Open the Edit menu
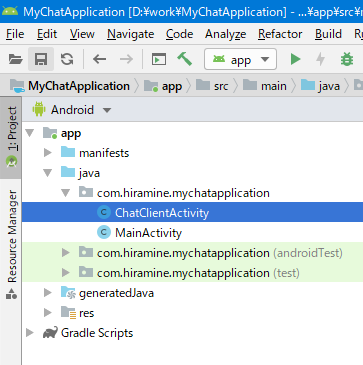Screen dimensions: 363x365 47,34
